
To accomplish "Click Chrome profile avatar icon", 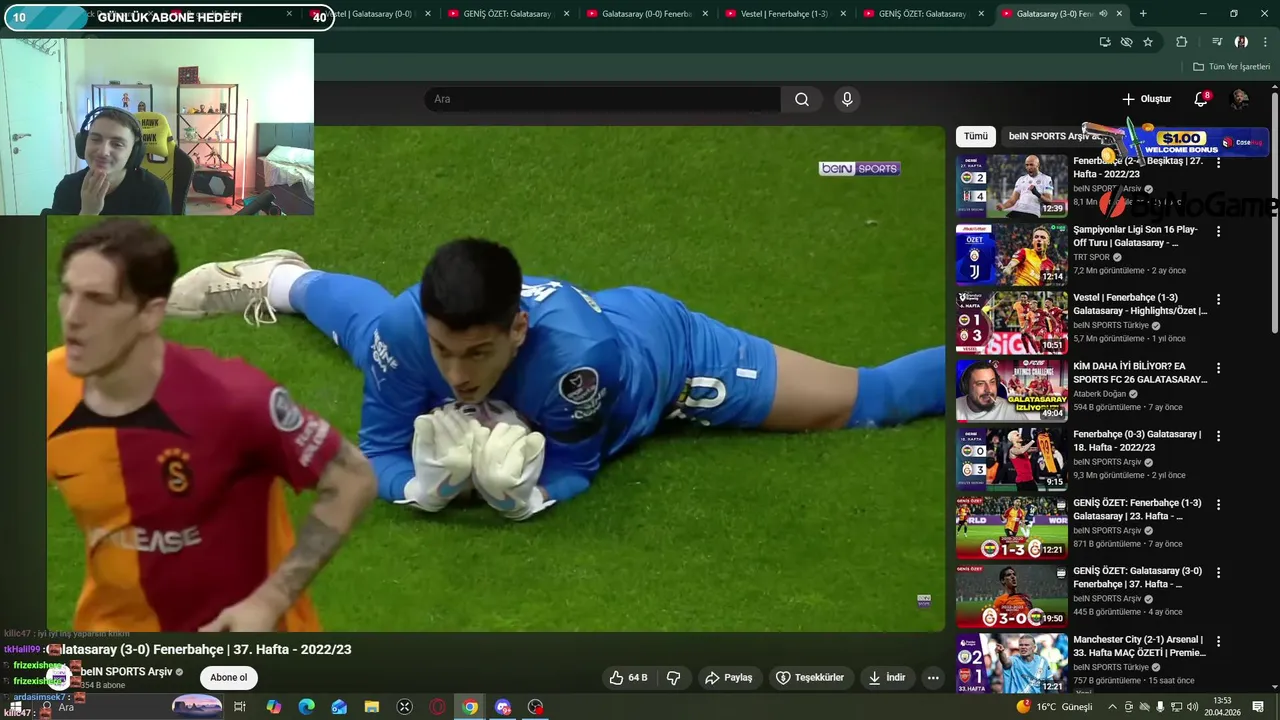I will pos(1241,42).
